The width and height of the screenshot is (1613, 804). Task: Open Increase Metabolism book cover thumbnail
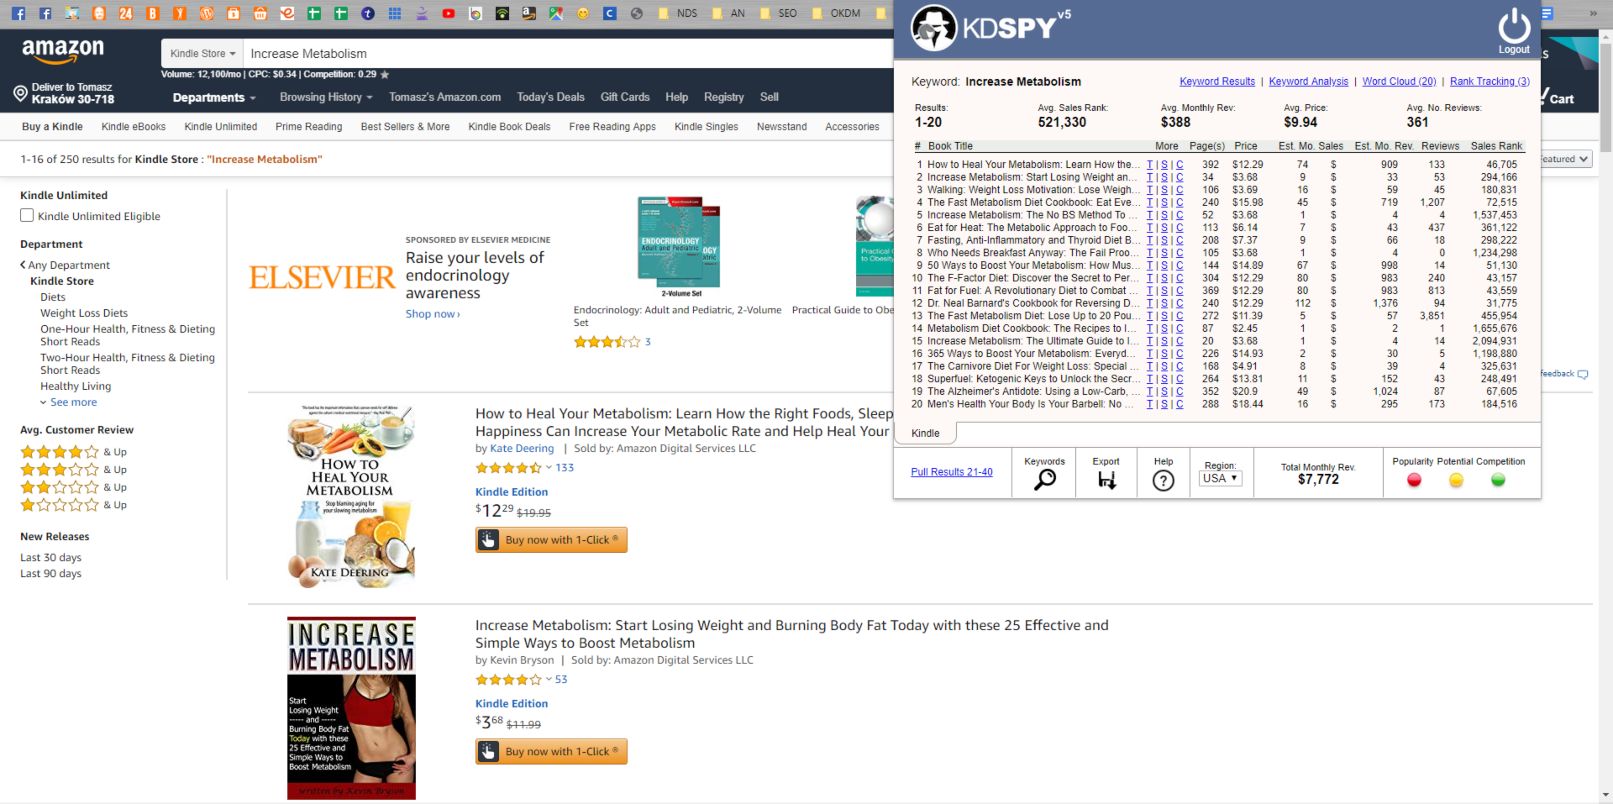pyautogui.click(x=351, y=708)
